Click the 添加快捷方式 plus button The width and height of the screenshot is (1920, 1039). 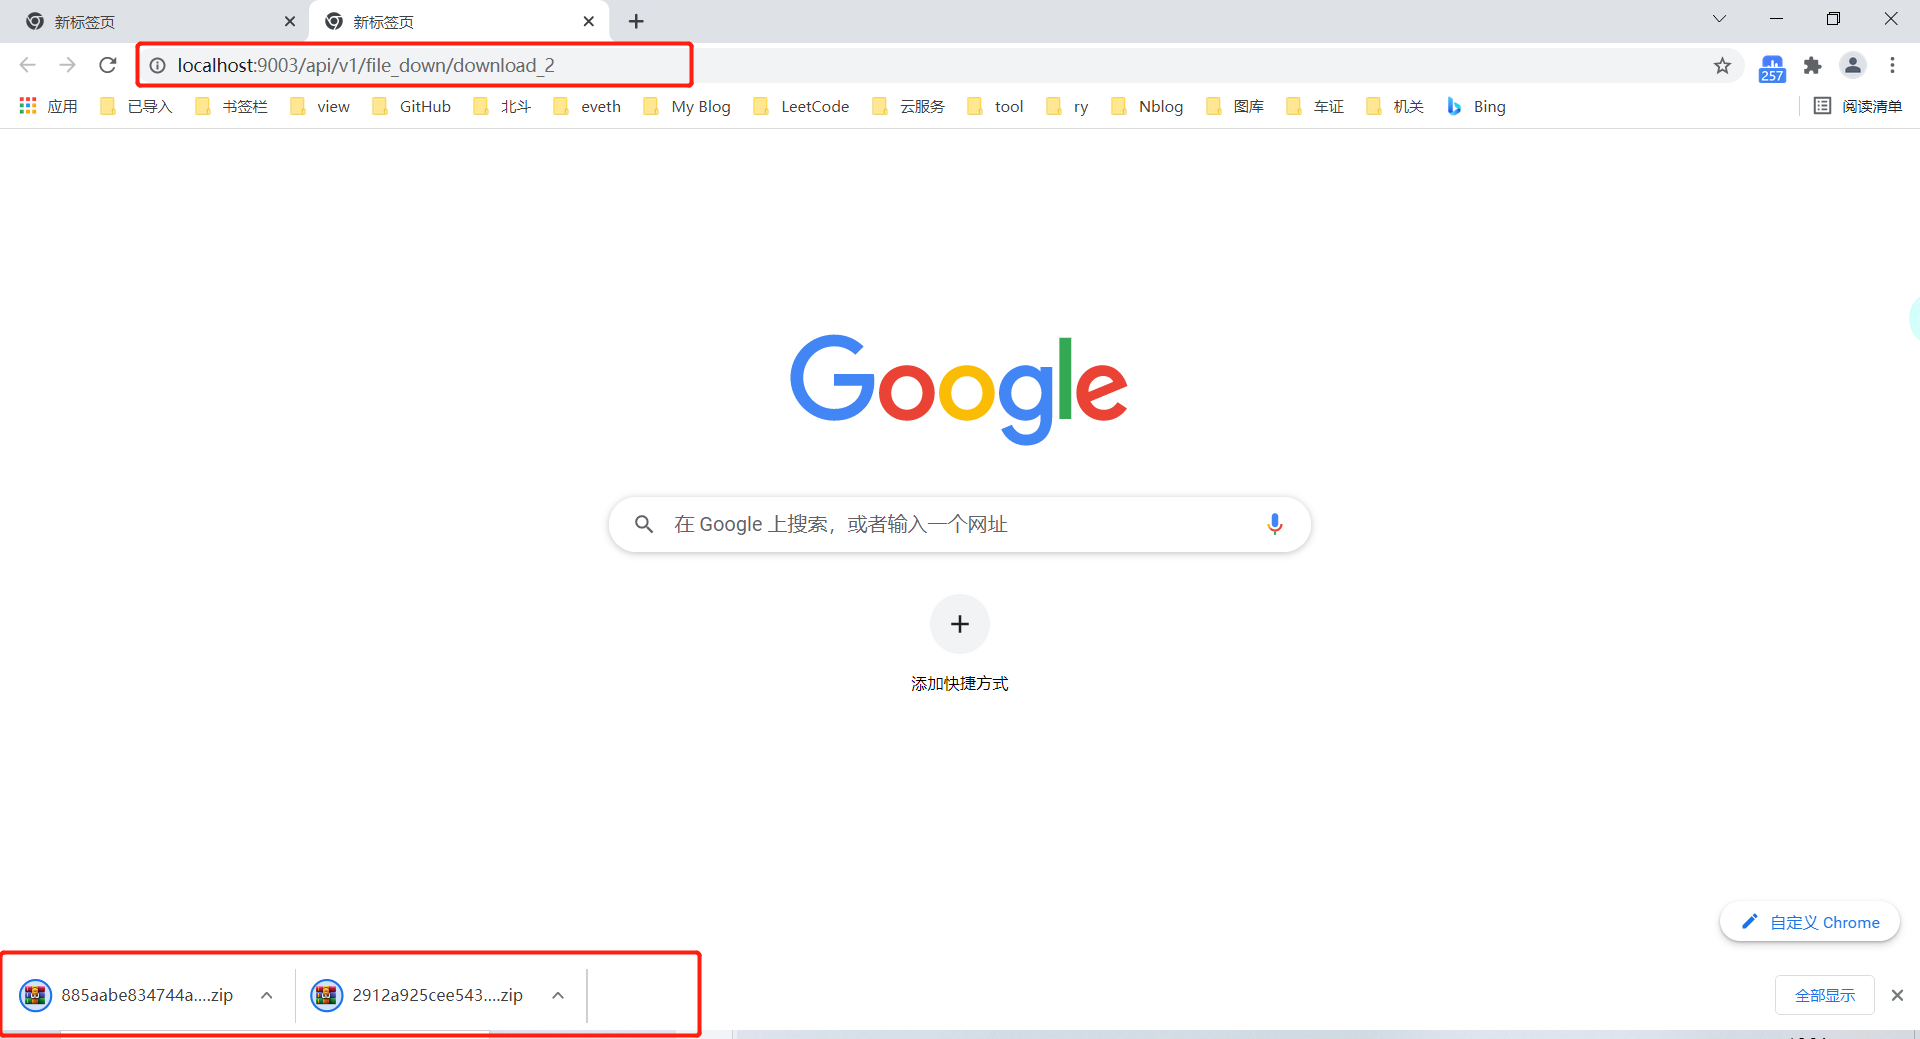click(959, 624)
